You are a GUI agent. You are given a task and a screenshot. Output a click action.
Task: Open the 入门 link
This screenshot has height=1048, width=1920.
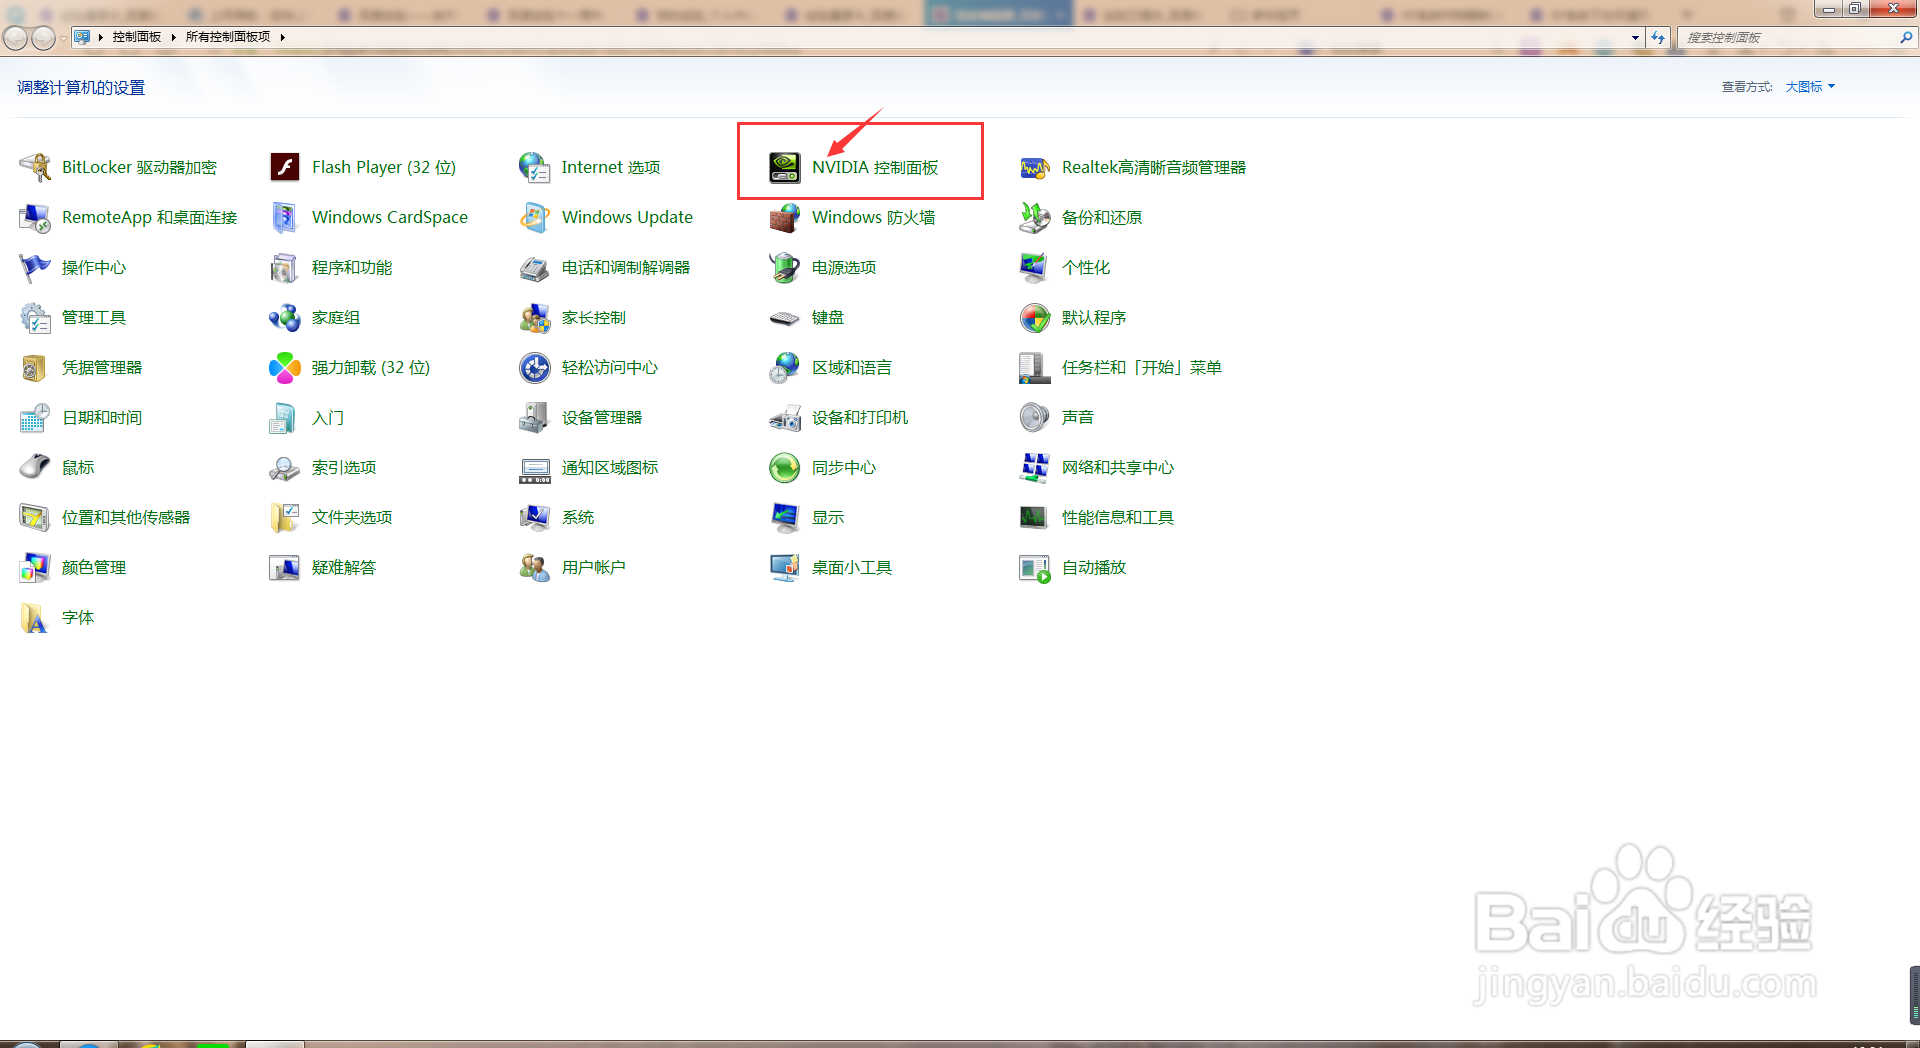pos(328,417)
